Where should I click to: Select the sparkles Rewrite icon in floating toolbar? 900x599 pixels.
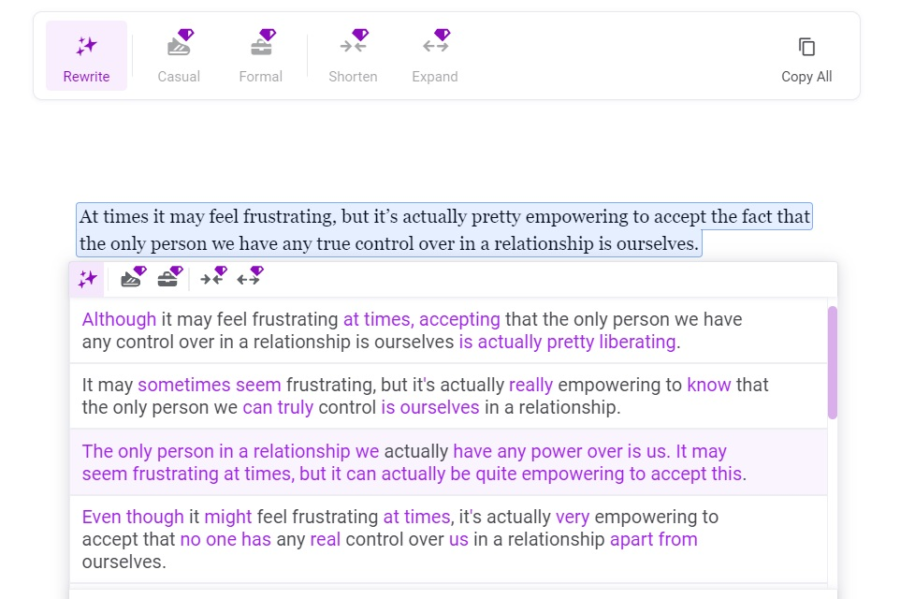(86, 279)
